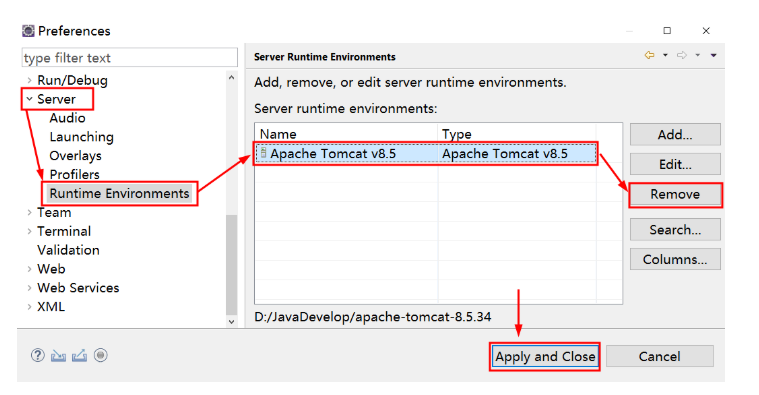This screenshot has height=395, width=759.
Task: Click the Import preferences icon
Action: coord(59,356)
